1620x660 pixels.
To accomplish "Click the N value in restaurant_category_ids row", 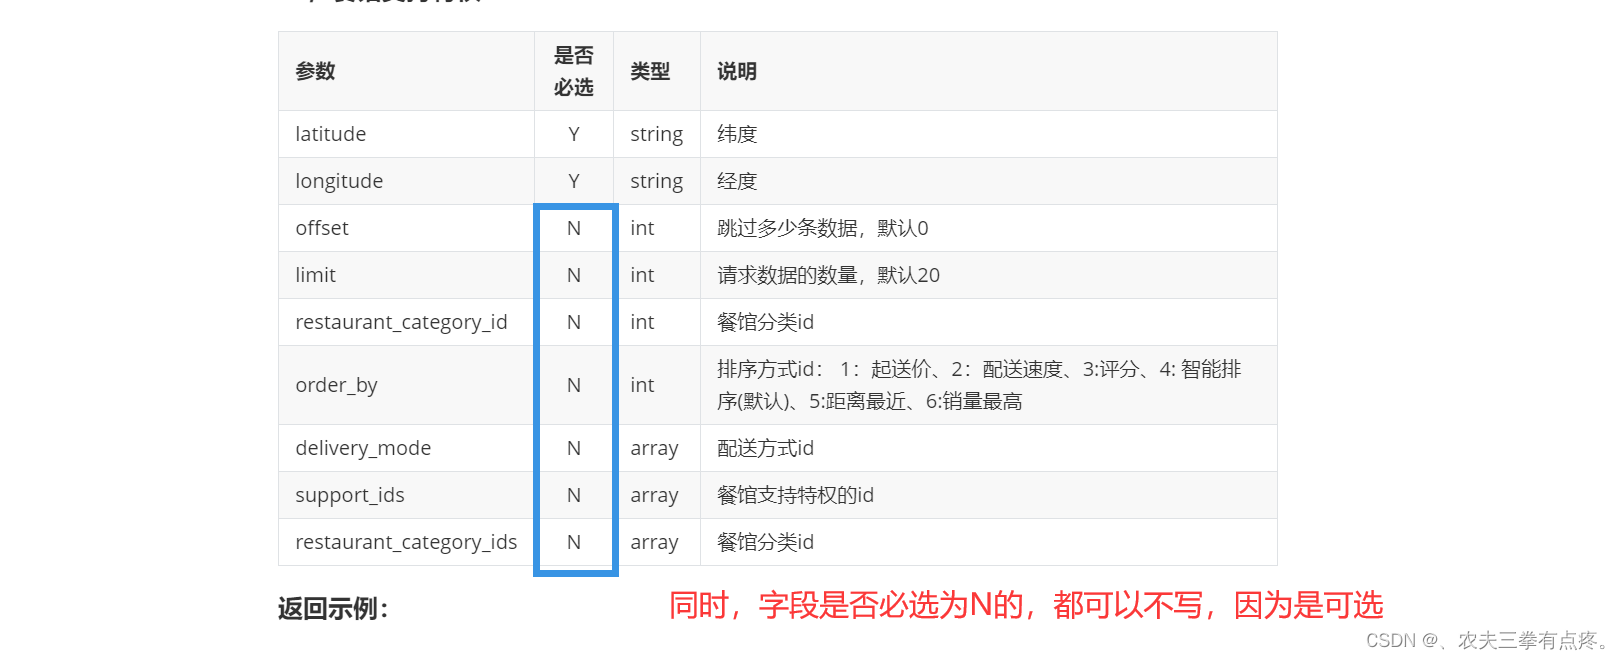I will pyautogui.click(x=574, y=542).
